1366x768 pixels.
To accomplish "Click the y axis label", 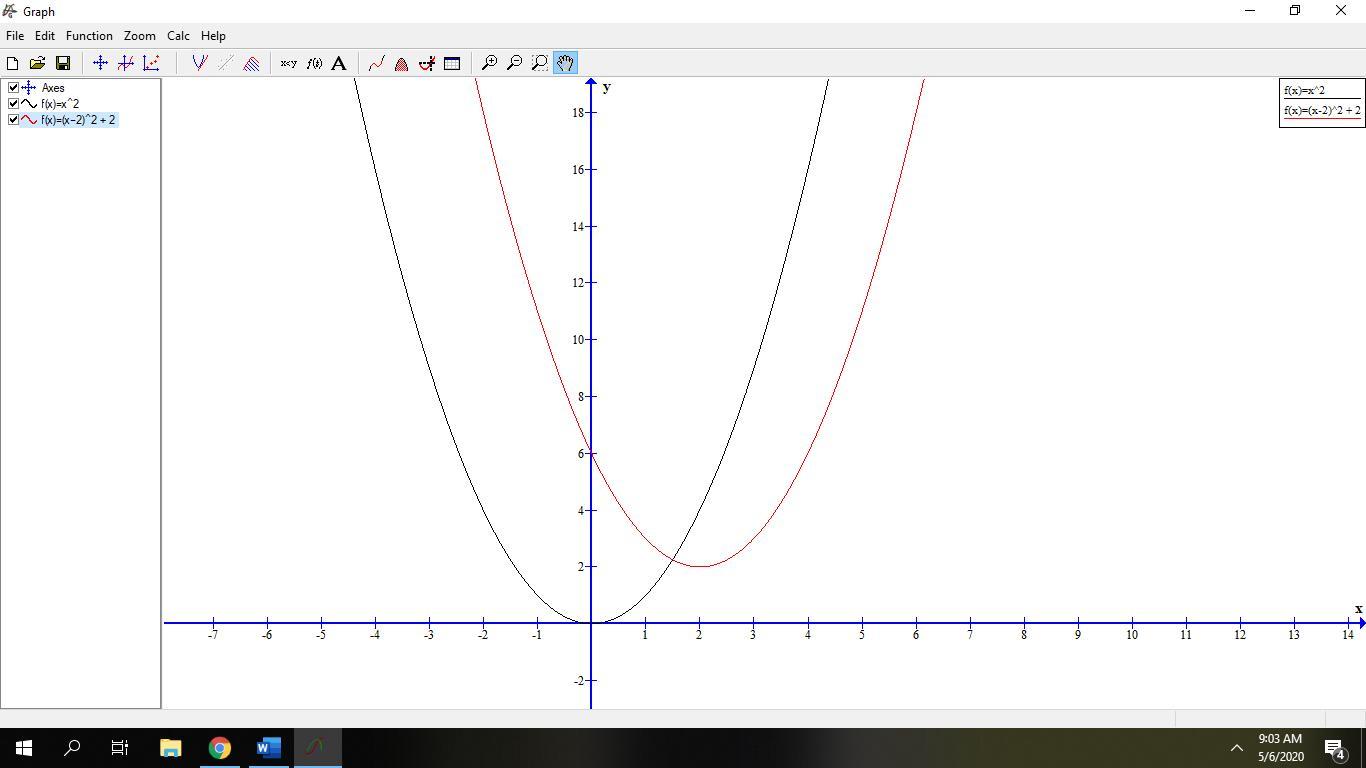I will tap(607, 87).
